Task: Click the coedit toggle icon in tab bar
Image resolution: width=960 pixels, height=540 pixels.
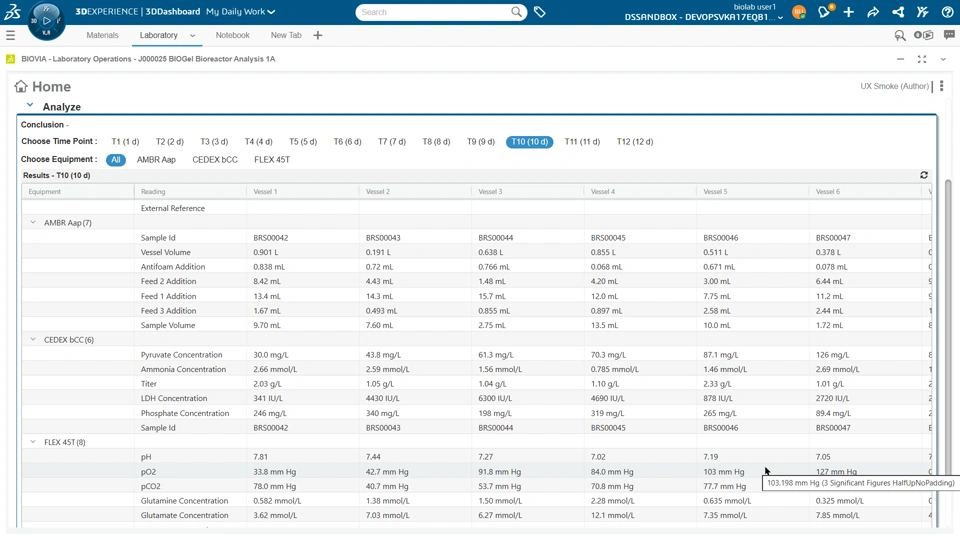Action: 923,36
